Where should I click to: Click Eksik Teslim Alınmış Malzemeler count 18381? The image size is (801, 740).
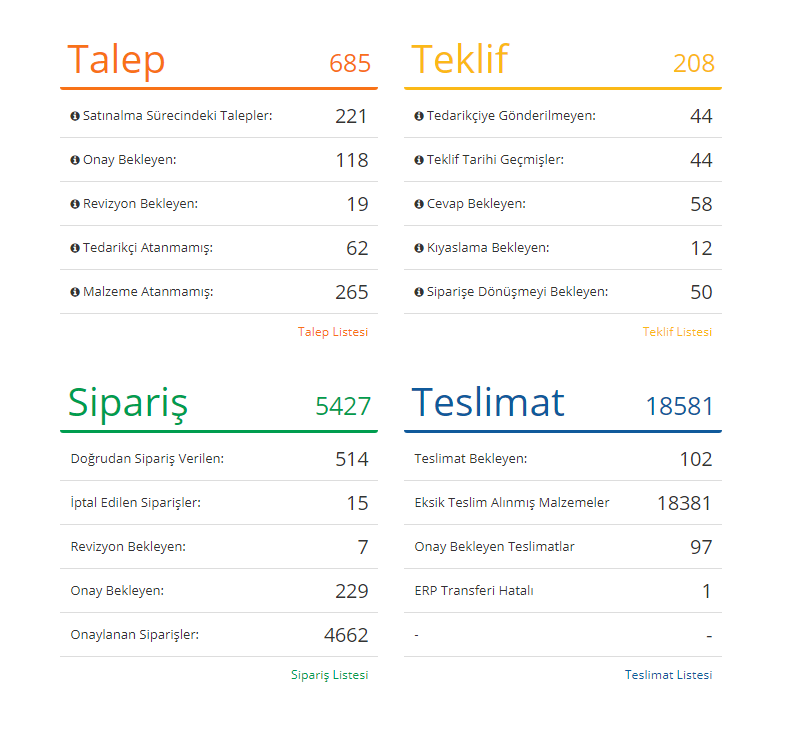point(684,503)
